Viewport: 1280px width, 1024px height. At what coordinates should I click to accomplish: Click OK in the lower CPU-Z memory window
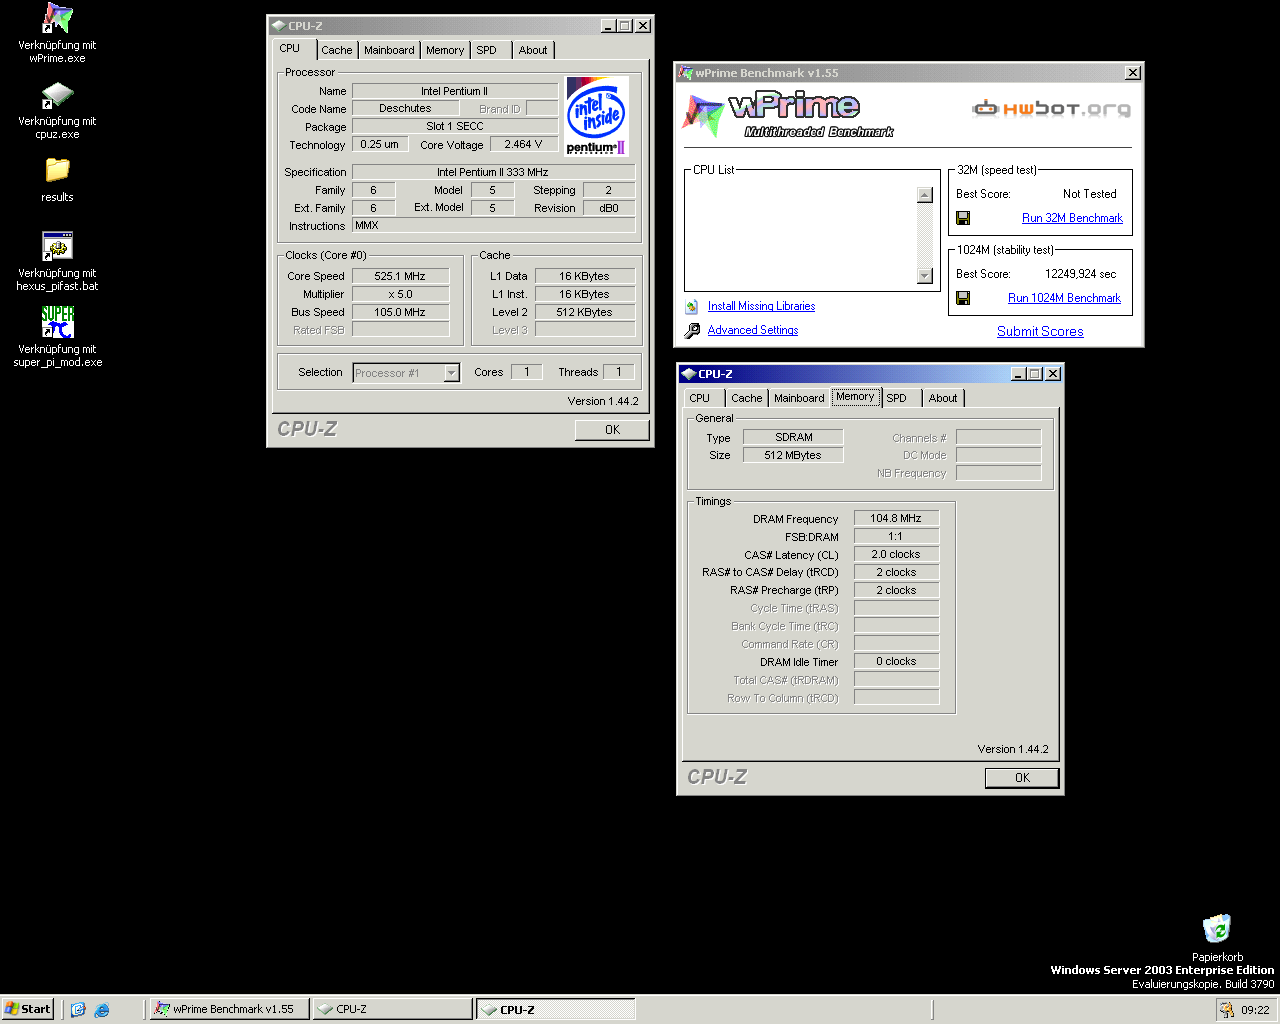1022,778
